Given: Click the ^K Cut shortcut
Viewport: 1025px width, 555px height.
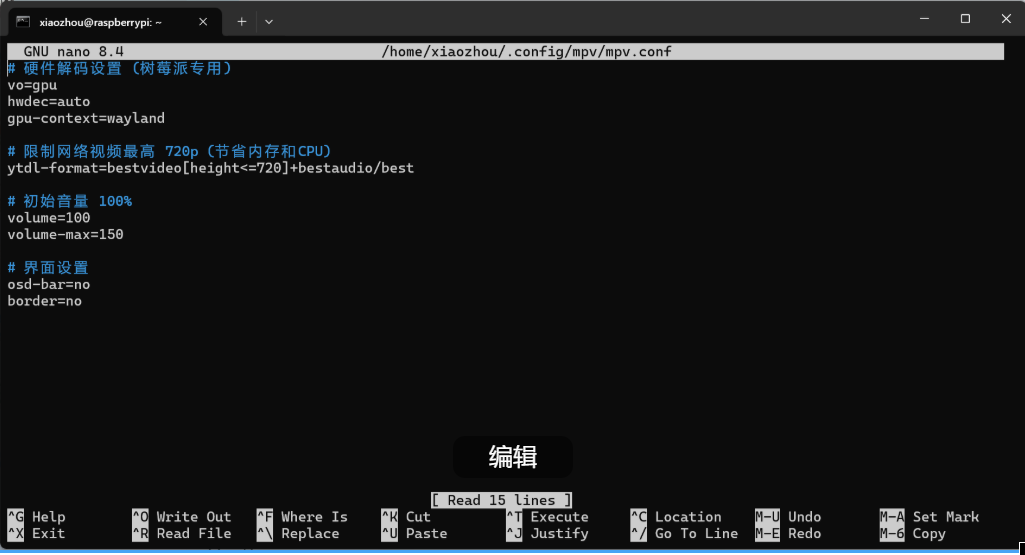Looking at the screenshot, I should tap(406, 517).
